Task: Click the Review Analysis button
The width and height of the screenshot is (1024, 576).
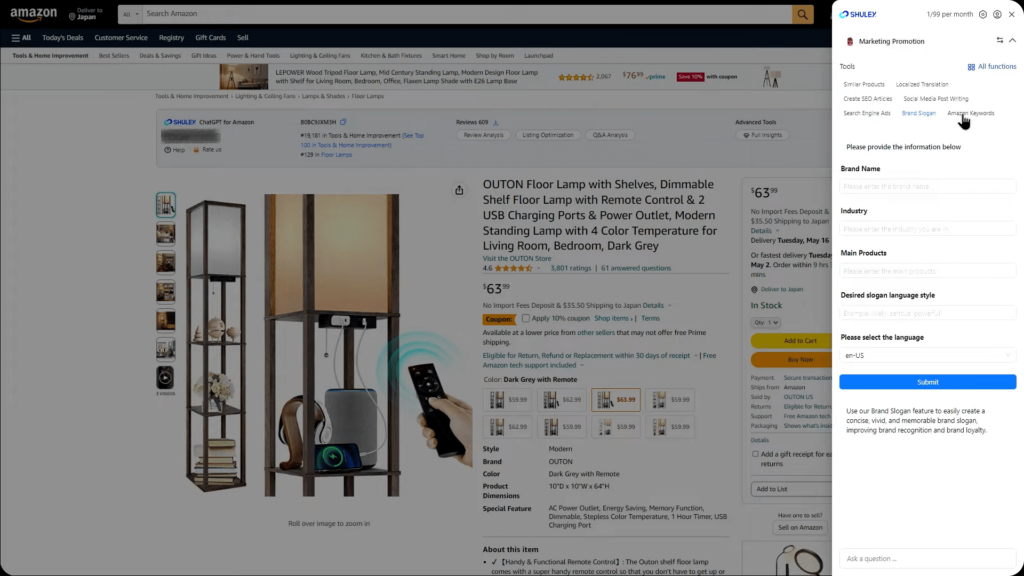Action: coord(483,135)
